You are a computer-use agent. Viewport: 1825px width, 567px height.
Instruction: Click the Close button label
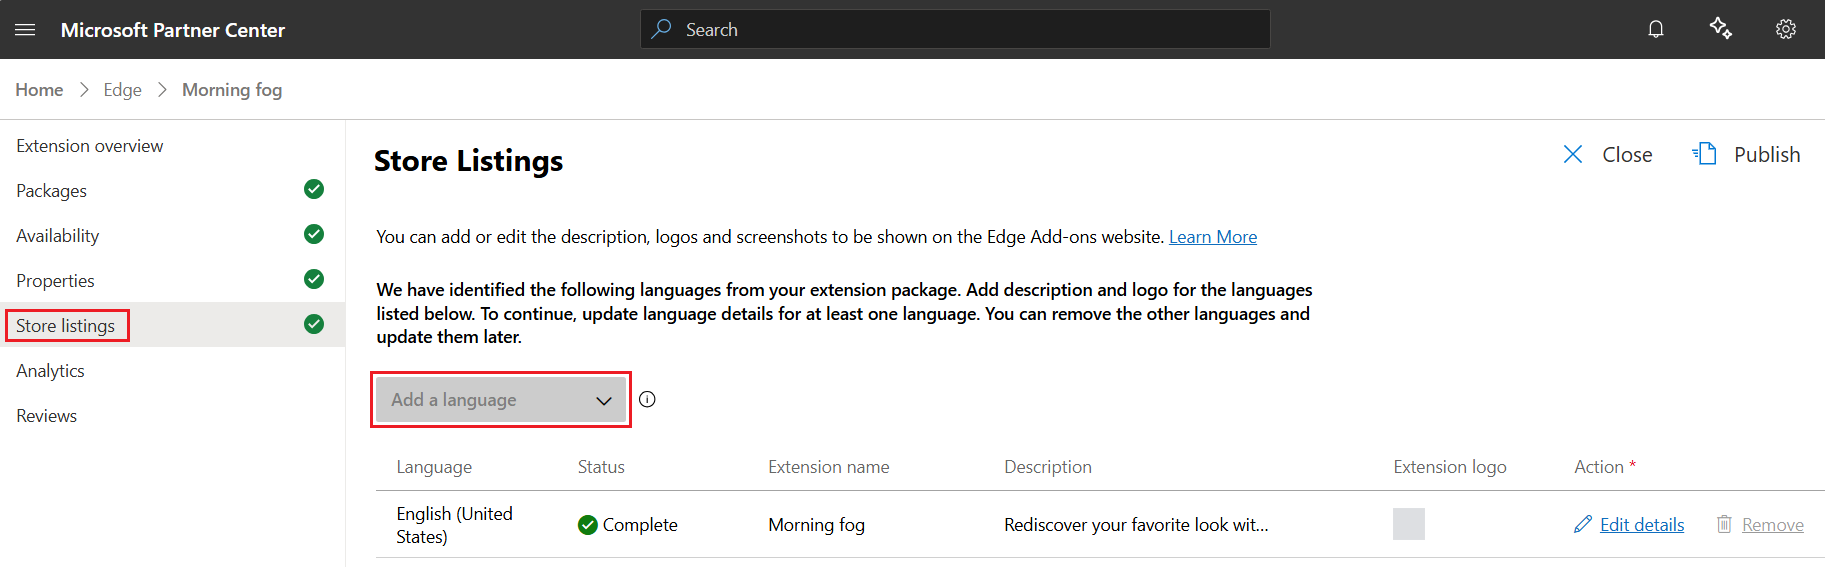[1627, 155]
